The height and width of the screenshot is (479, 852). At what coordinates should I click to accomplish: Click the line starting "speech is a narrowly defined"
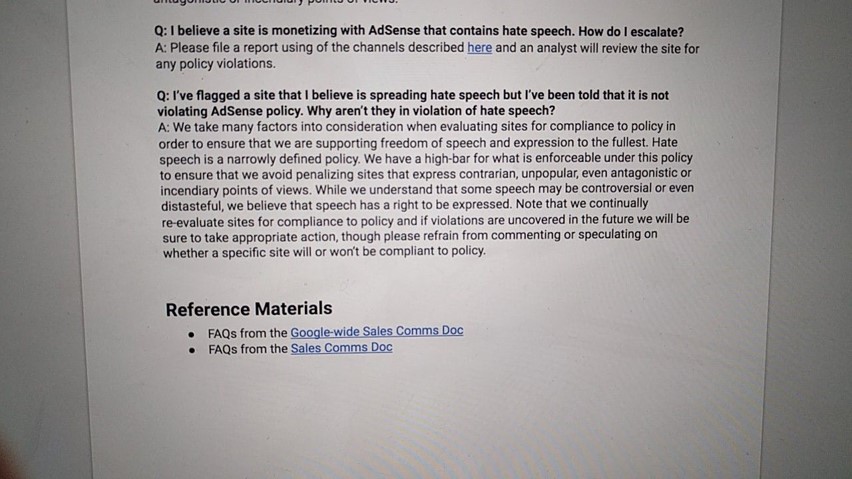coord(426,159)
